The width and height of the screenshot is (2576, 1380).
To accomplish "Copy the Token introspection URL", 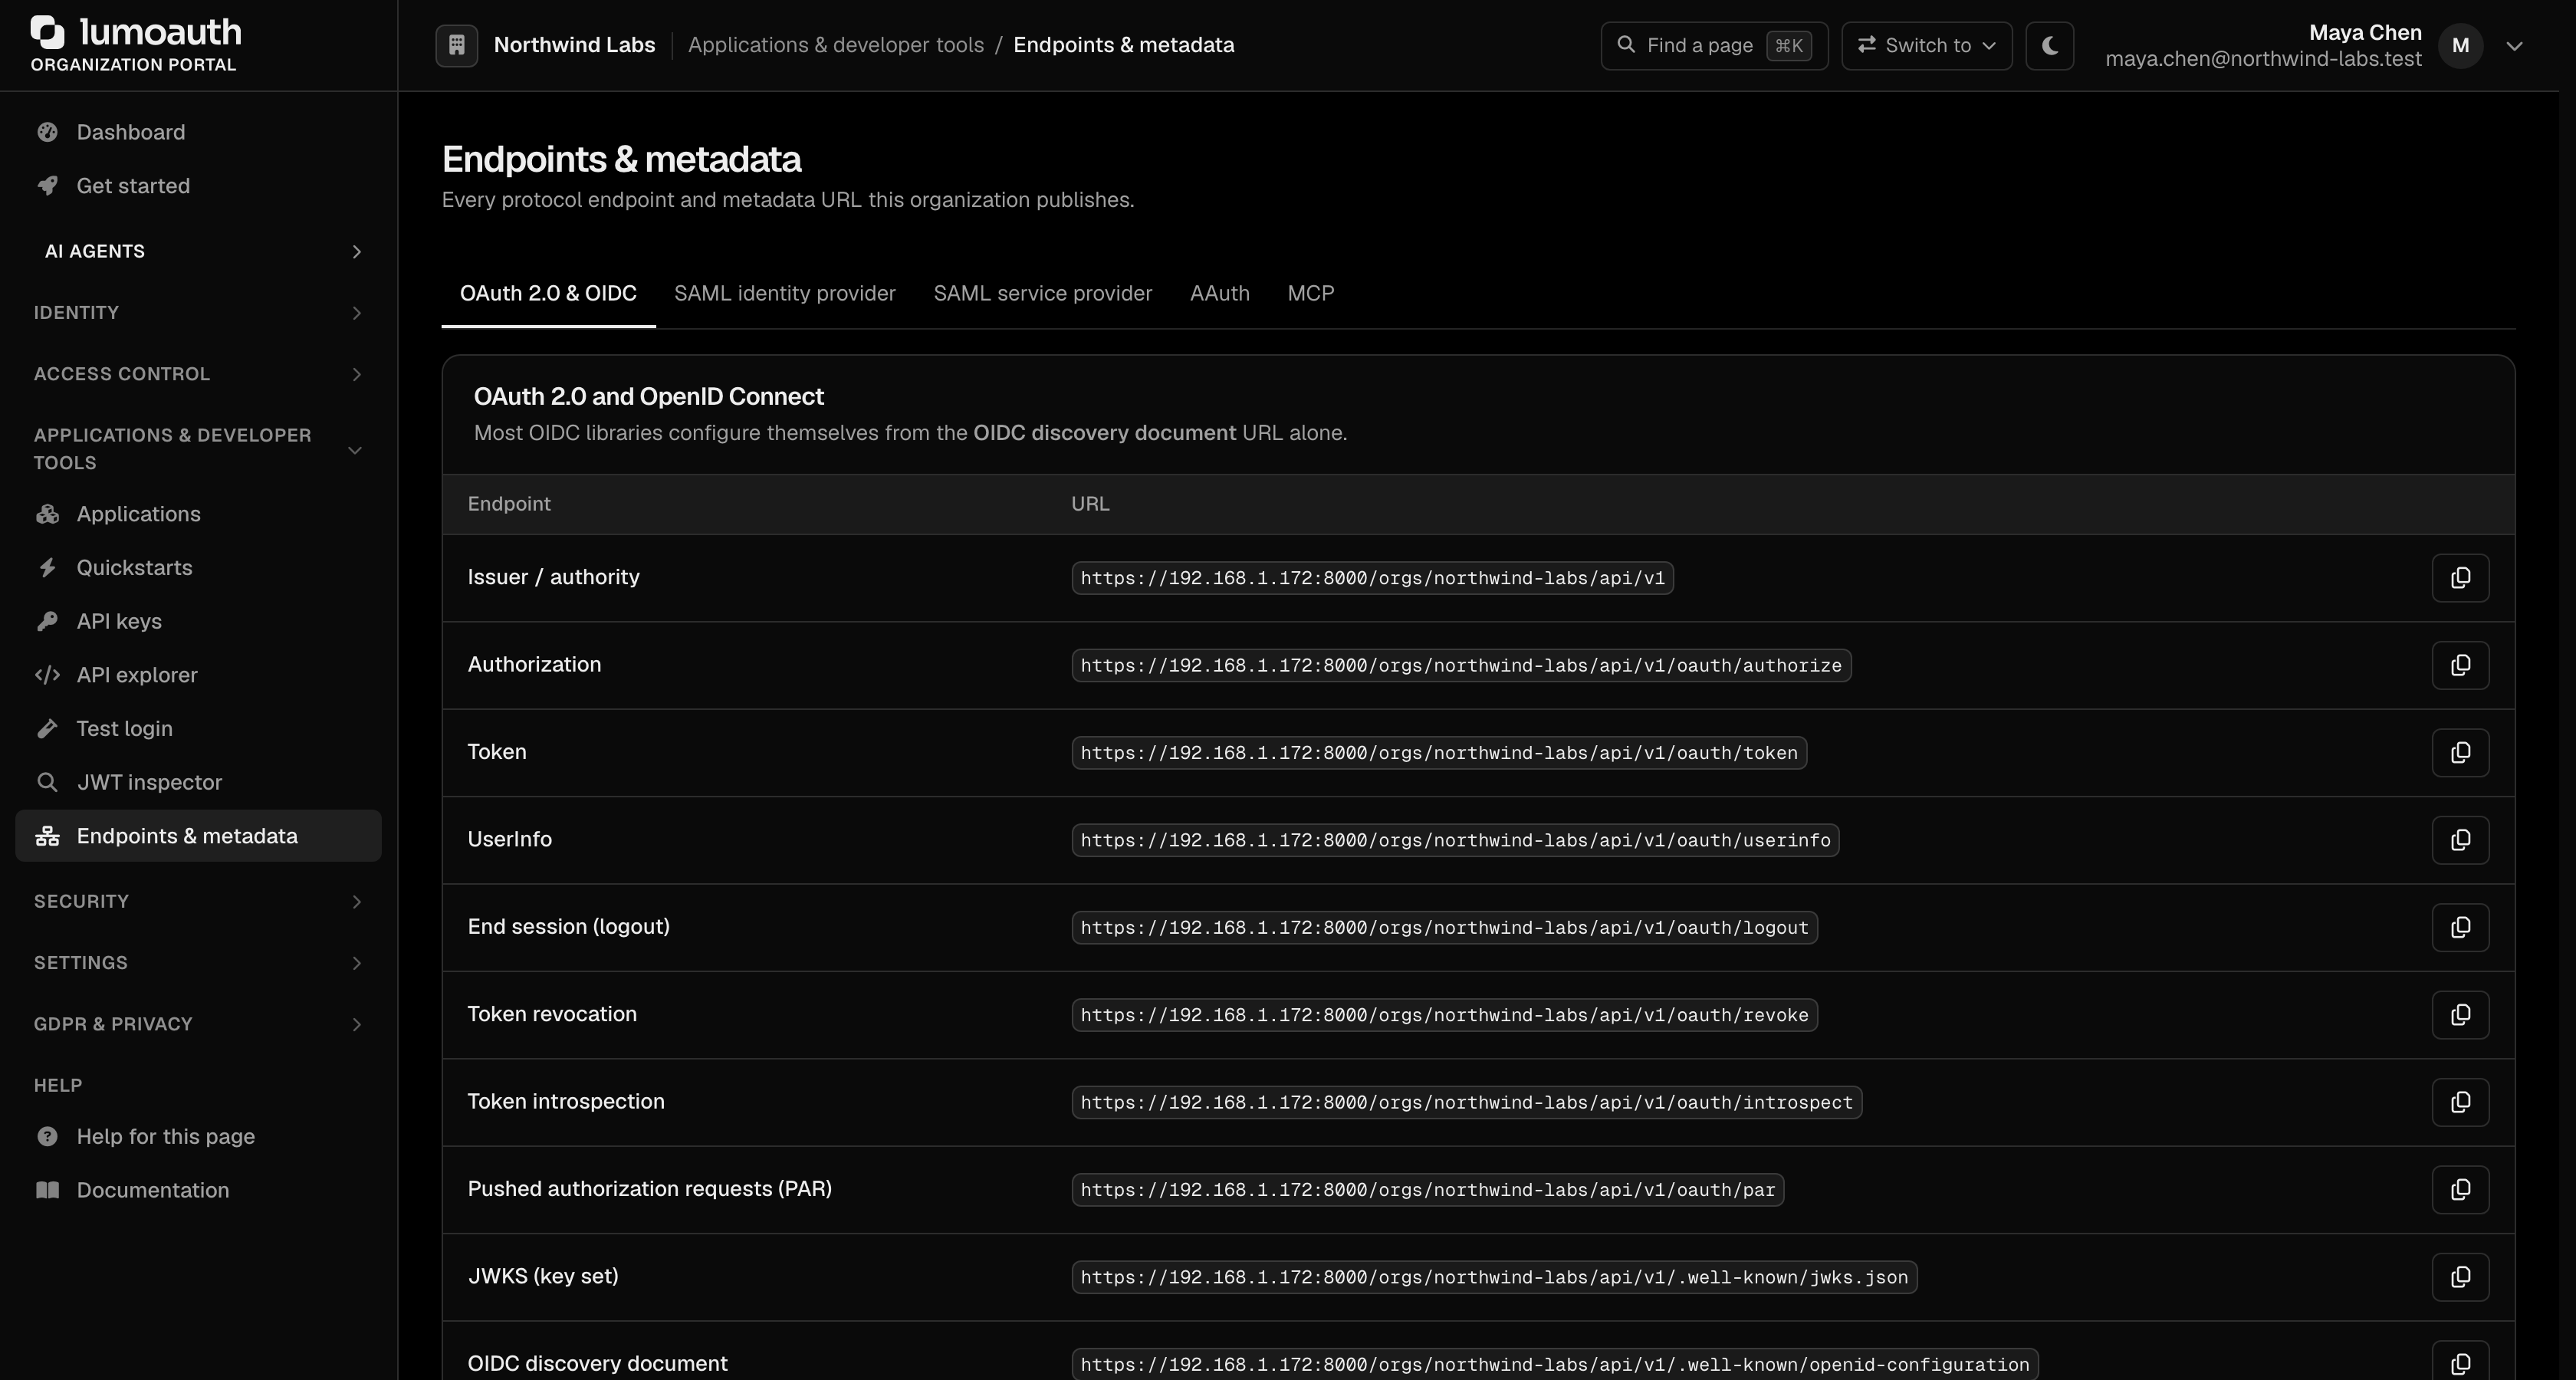I will click(2460, 1102).
